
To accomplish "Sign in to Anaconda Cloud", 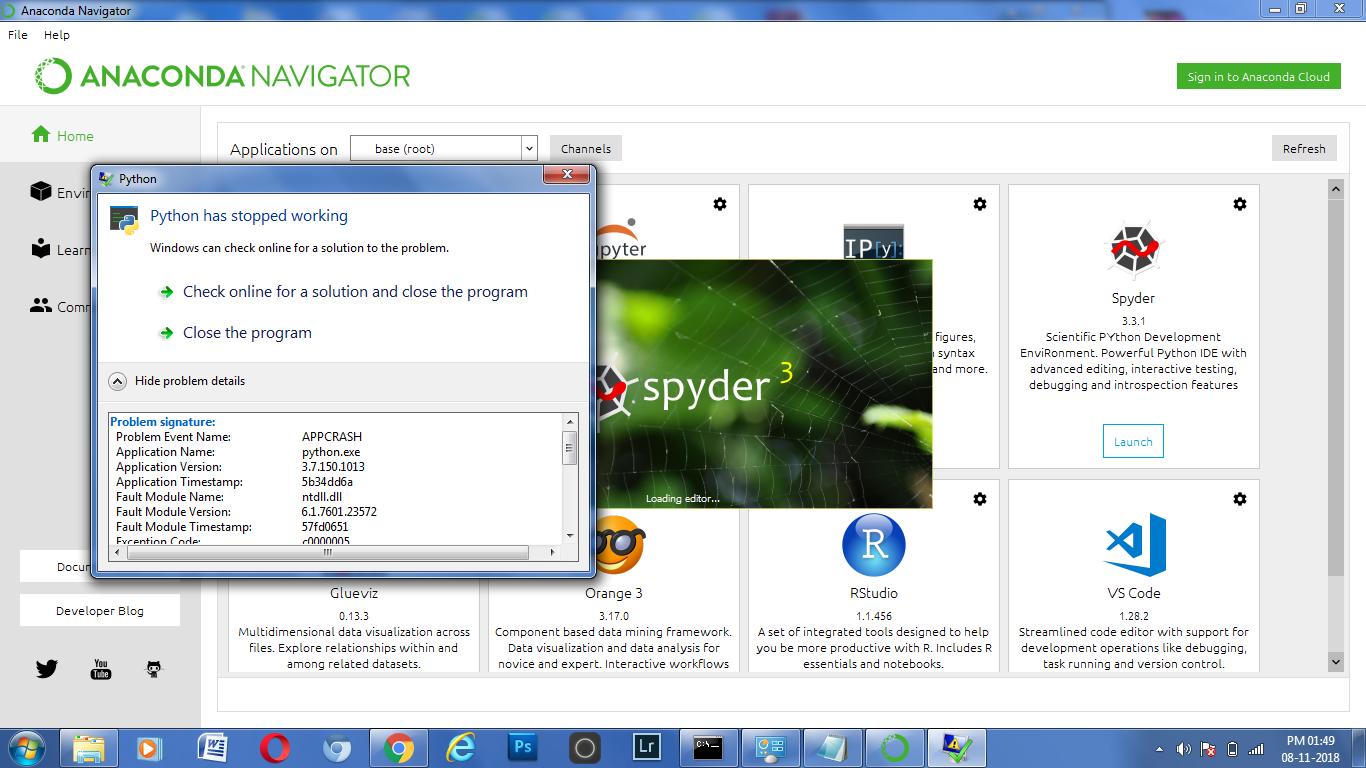I will [x=1258, y=76].
